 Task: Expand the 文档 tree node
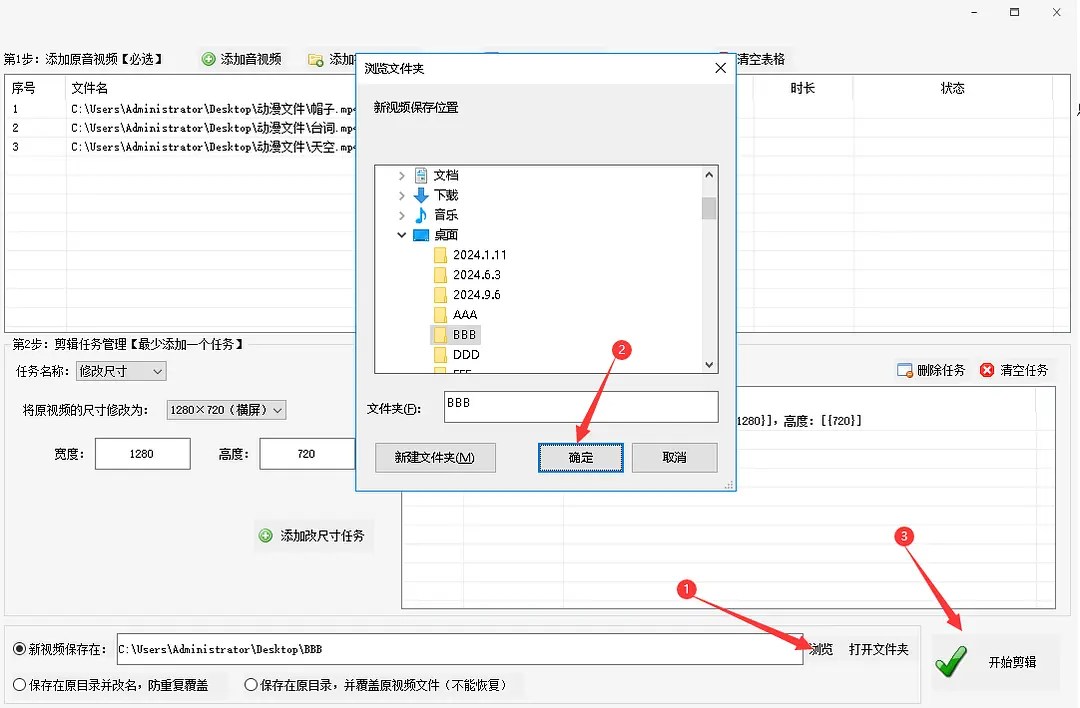402,176
